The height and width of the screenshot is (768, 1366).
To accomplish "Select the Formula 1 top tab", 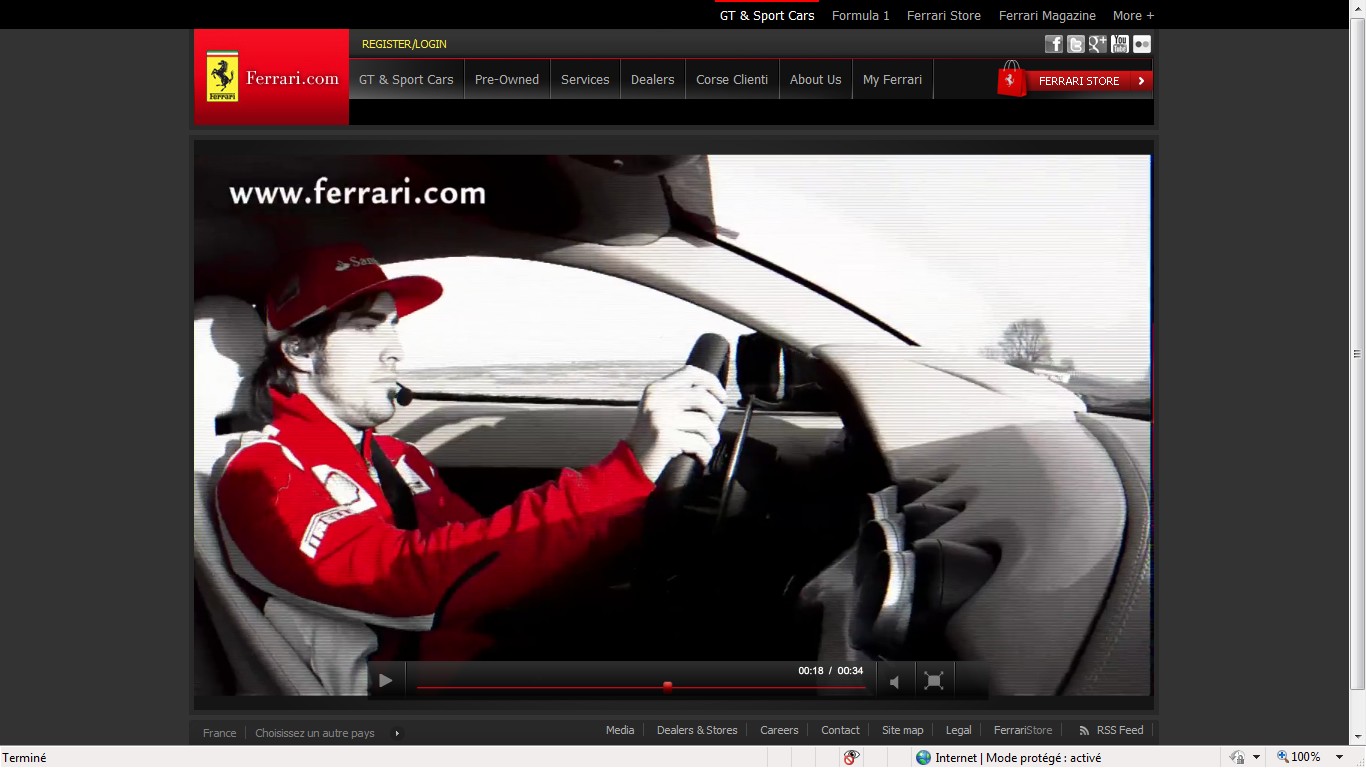I will click(x=860, y=15).
